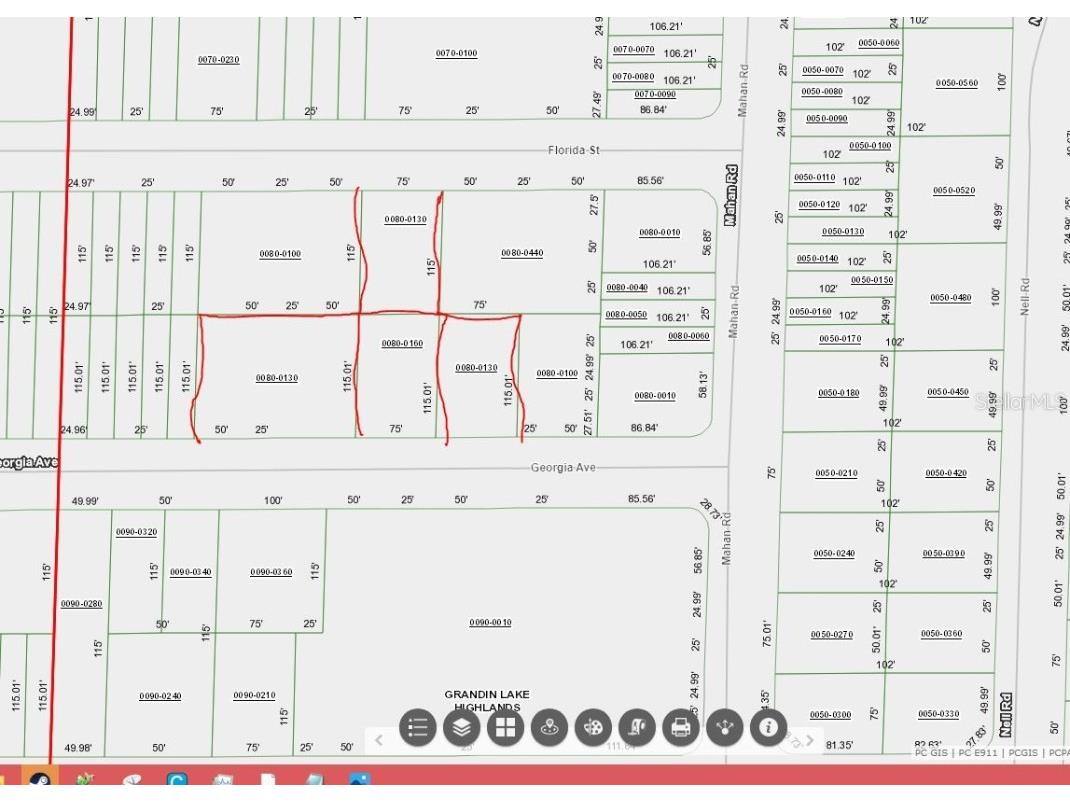Open the draw palette tool

click(593, 727)
